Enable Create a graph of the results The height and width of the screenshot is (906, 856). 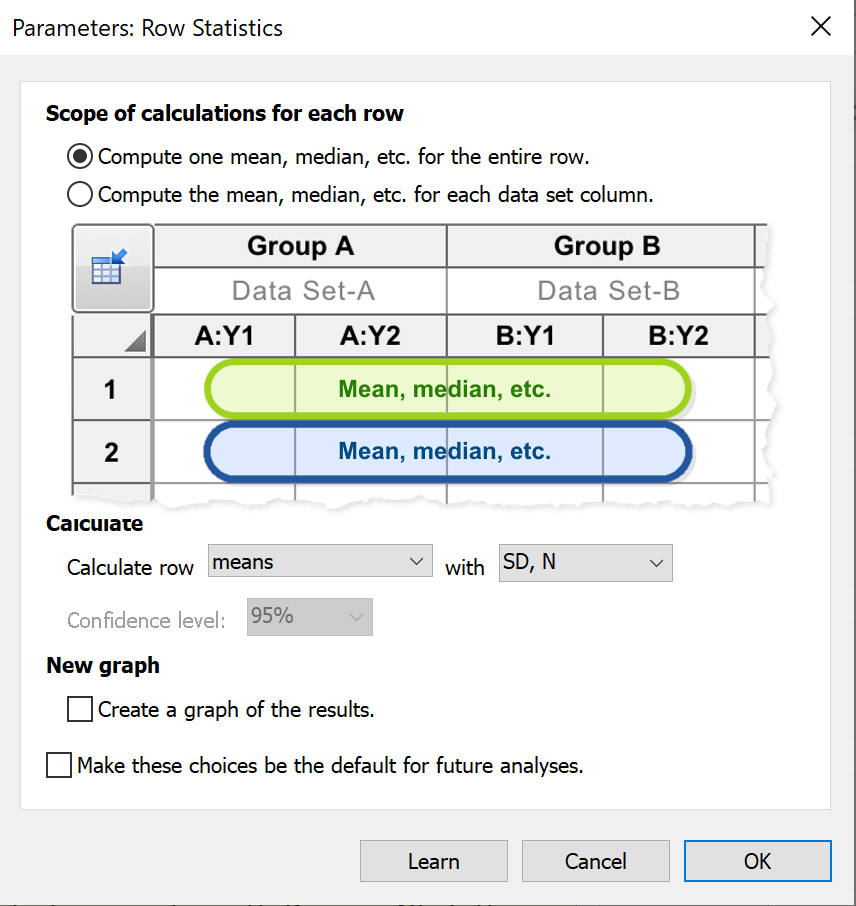[x=80, y=710]
